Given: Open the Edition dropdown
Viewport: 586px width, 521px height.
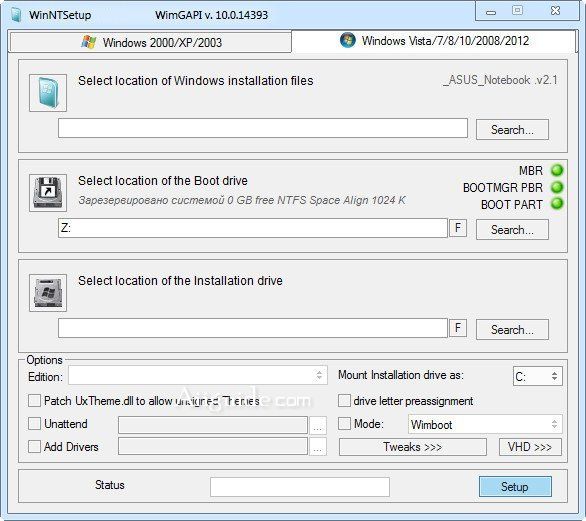Looking at the screenshot, I should pos(198,375).
